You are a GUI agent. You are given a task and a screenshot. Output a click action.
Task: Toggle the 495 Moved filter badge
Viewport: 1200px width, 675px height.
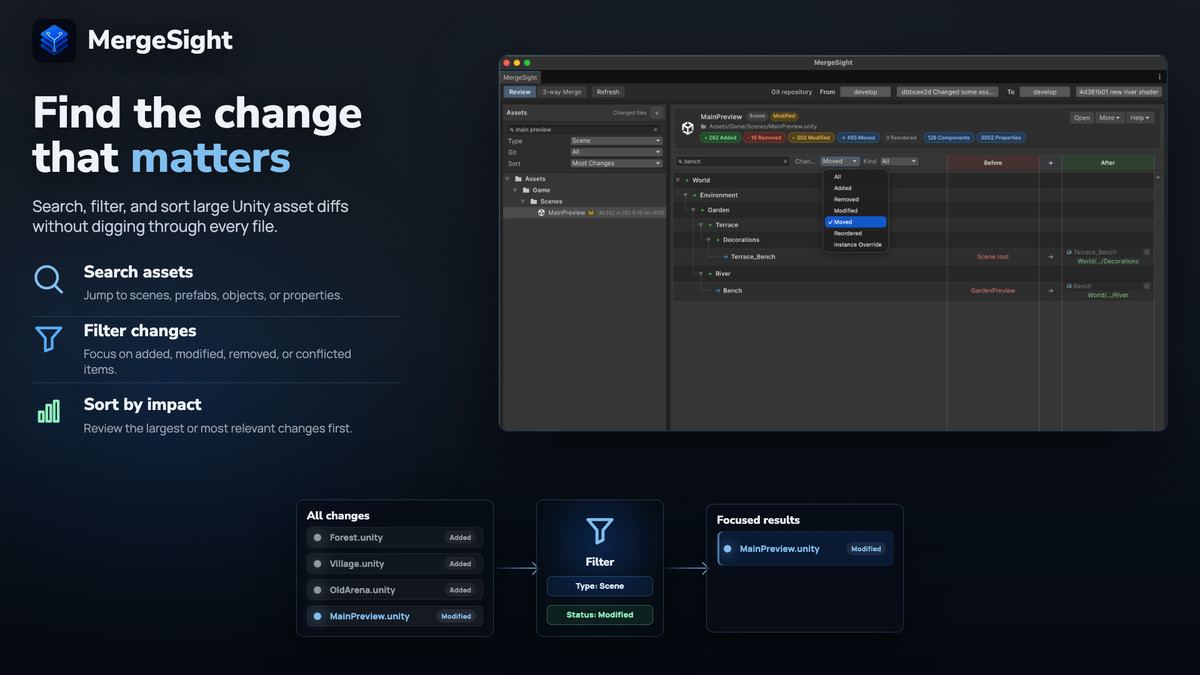(858, 138)
